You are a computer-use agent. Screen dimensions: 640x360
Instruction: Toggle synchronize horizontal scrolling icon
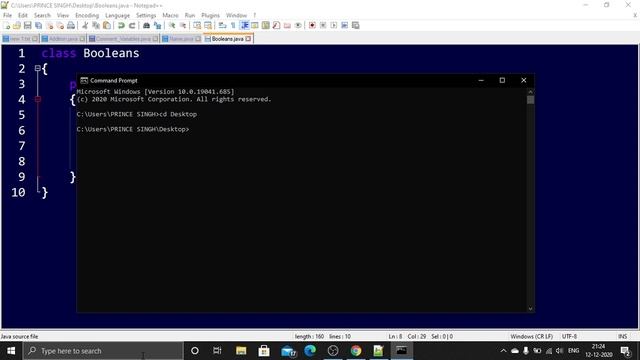[x=208, y=25]
